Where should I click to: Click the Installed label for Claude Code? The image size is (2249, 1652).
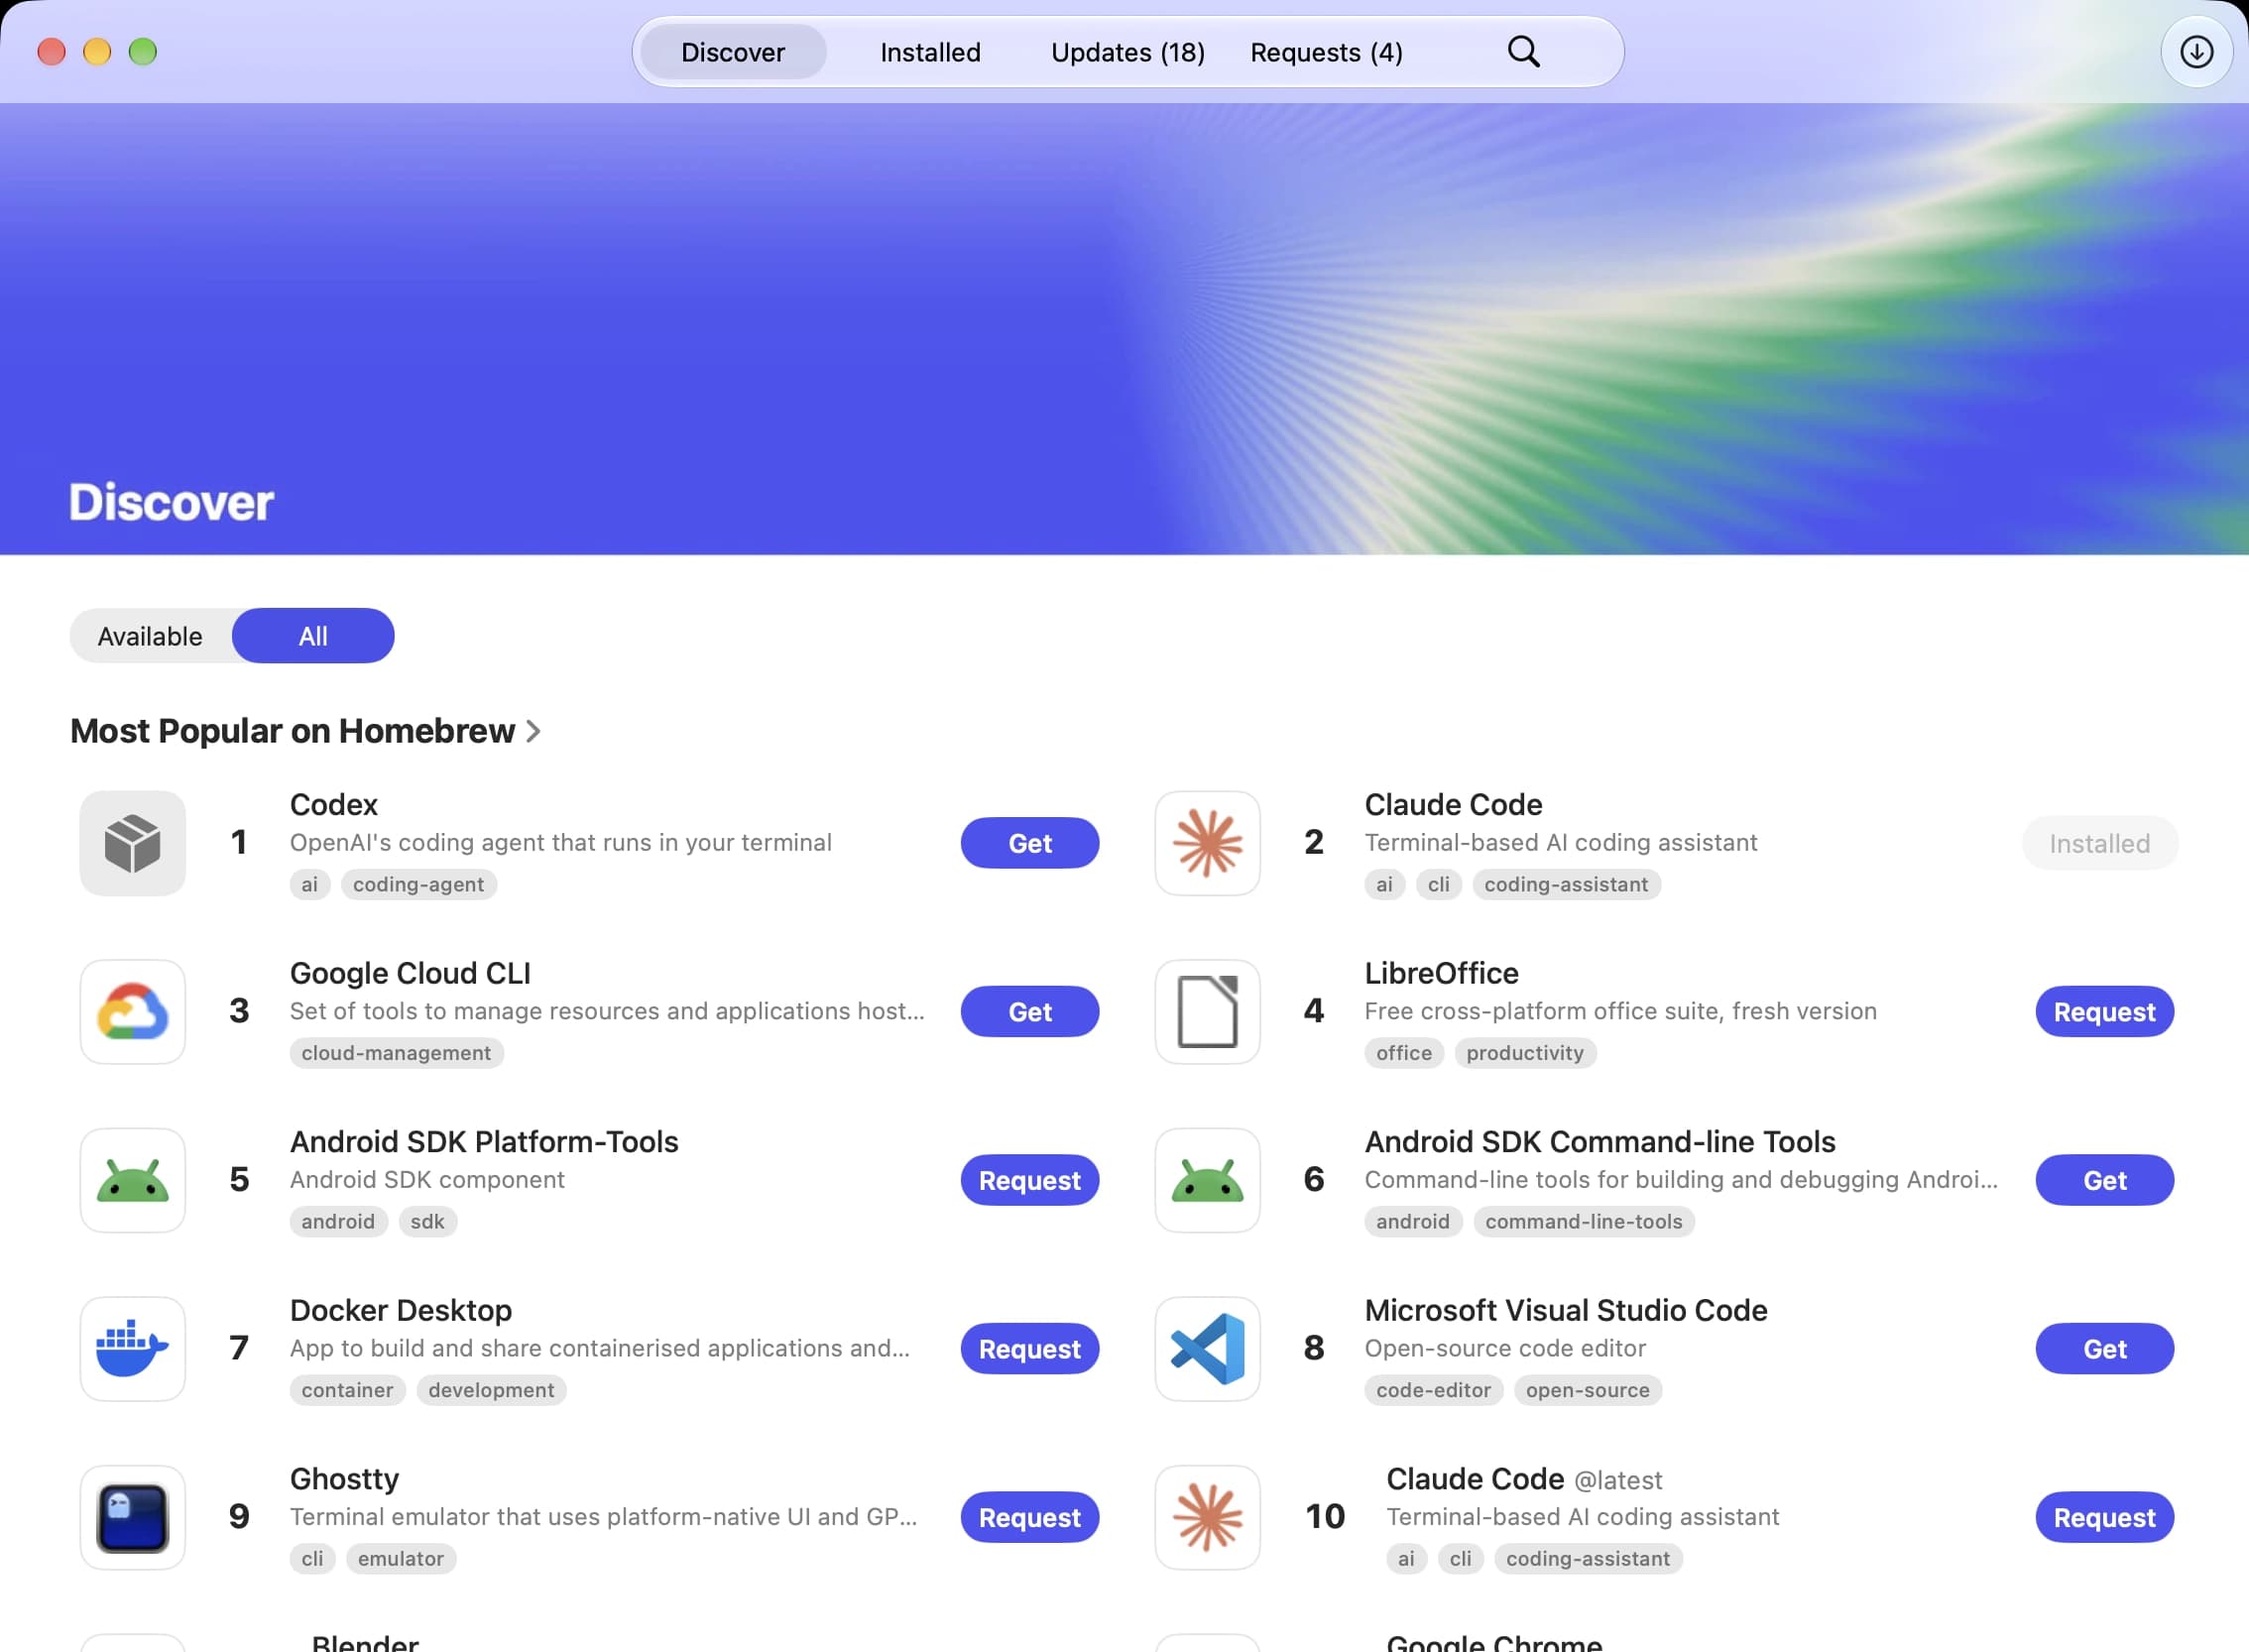(x=2100, y=843)
